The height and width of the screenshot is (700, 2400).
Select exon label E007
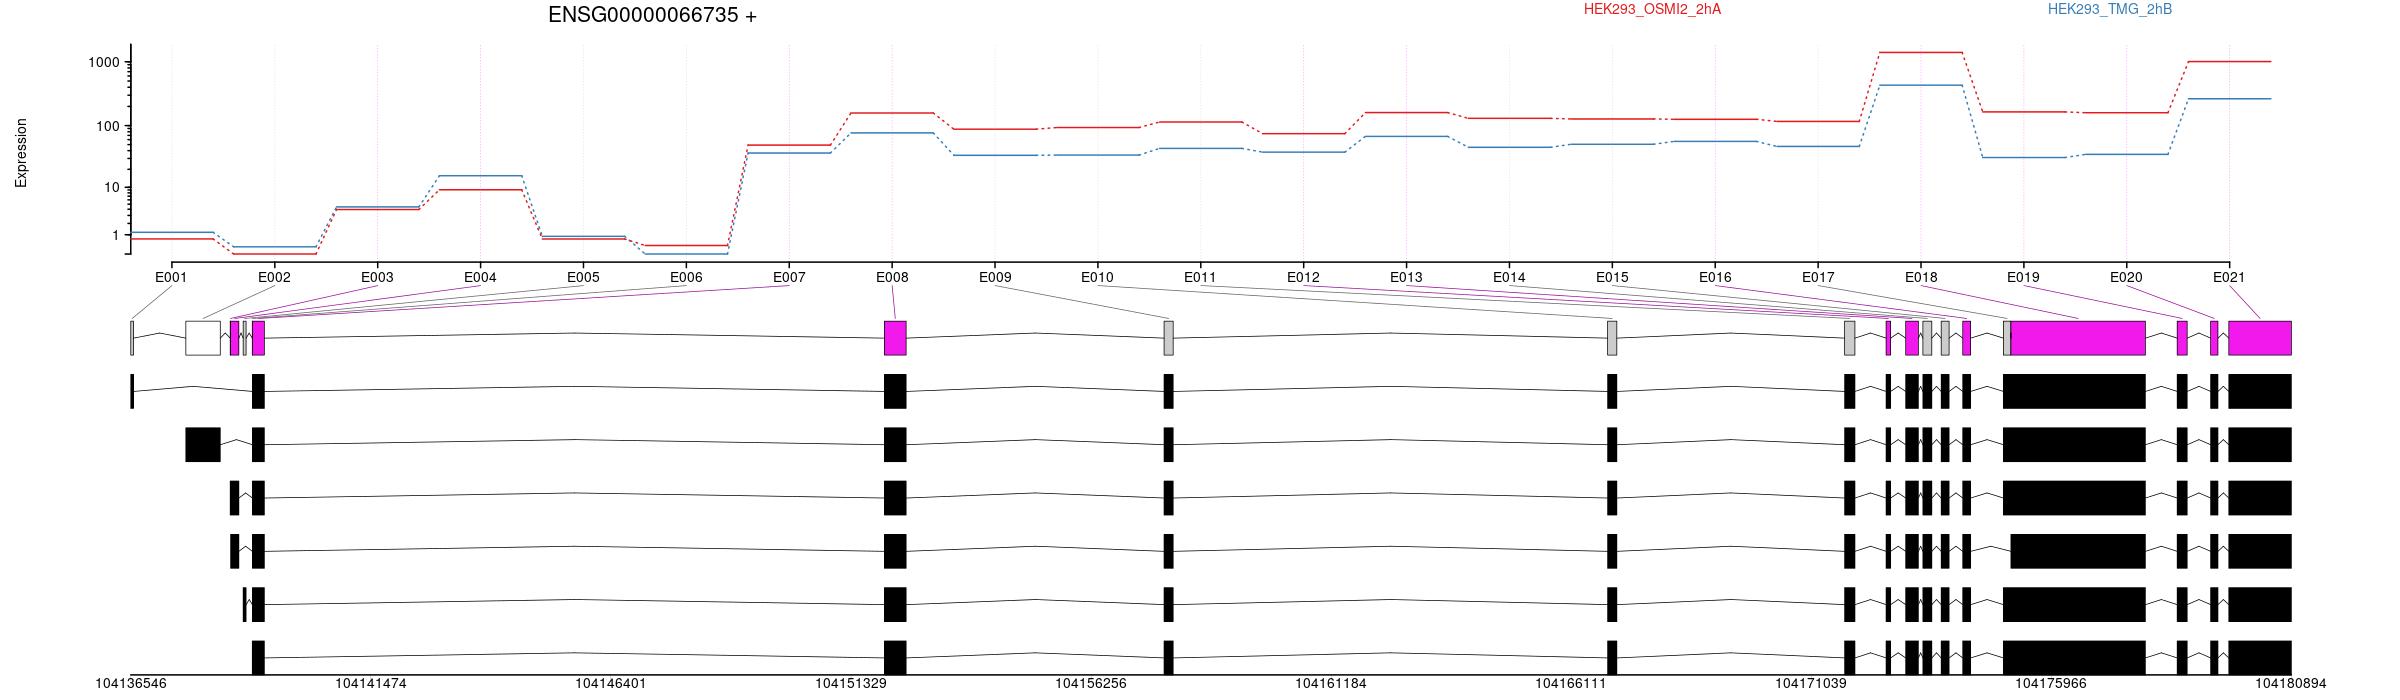point(789,277)
